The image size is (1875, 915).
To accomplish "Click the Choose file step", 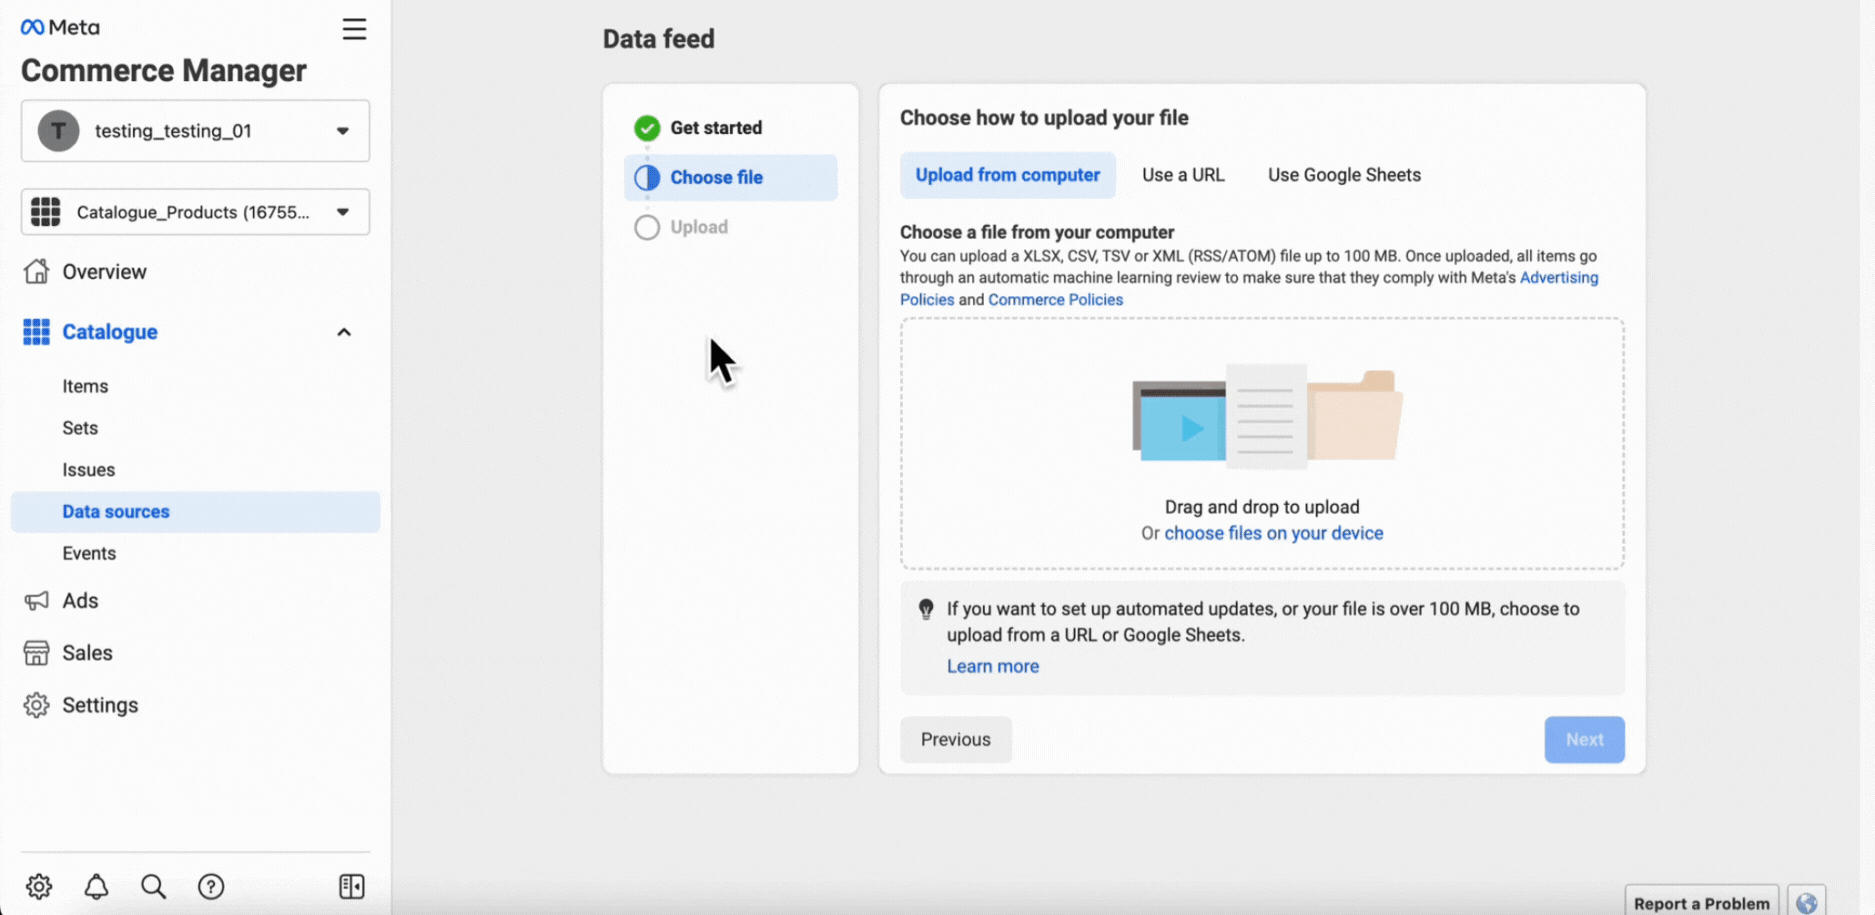I will coord(731,177).
